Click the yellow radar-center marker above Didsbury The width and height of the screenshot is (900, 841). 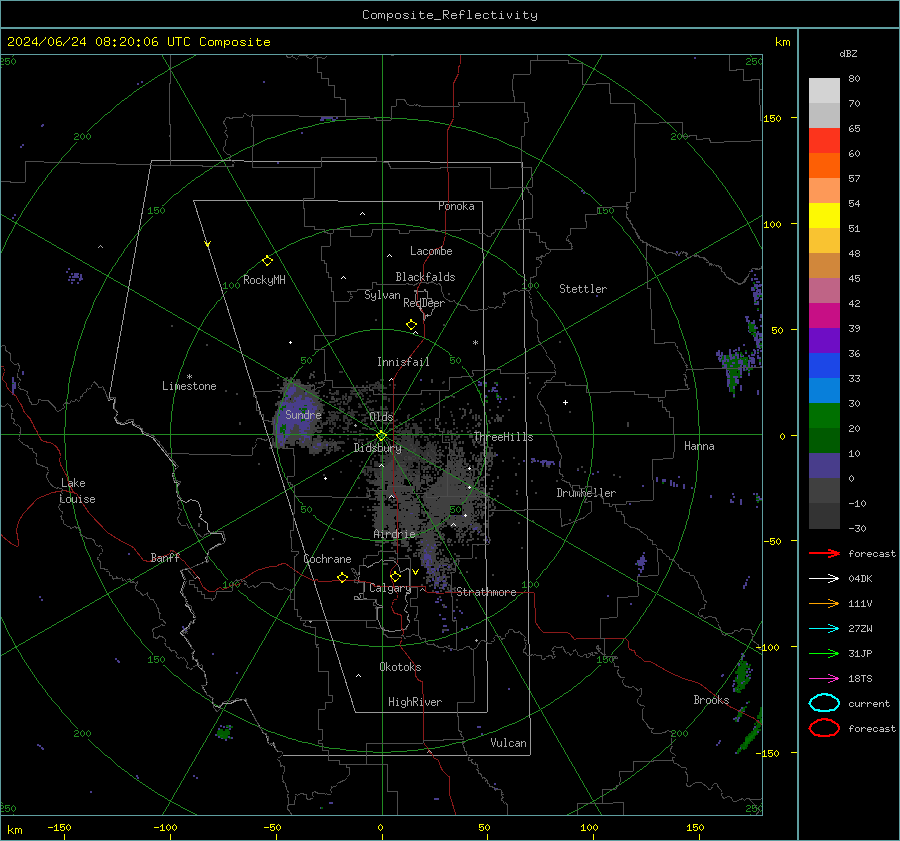381,436
